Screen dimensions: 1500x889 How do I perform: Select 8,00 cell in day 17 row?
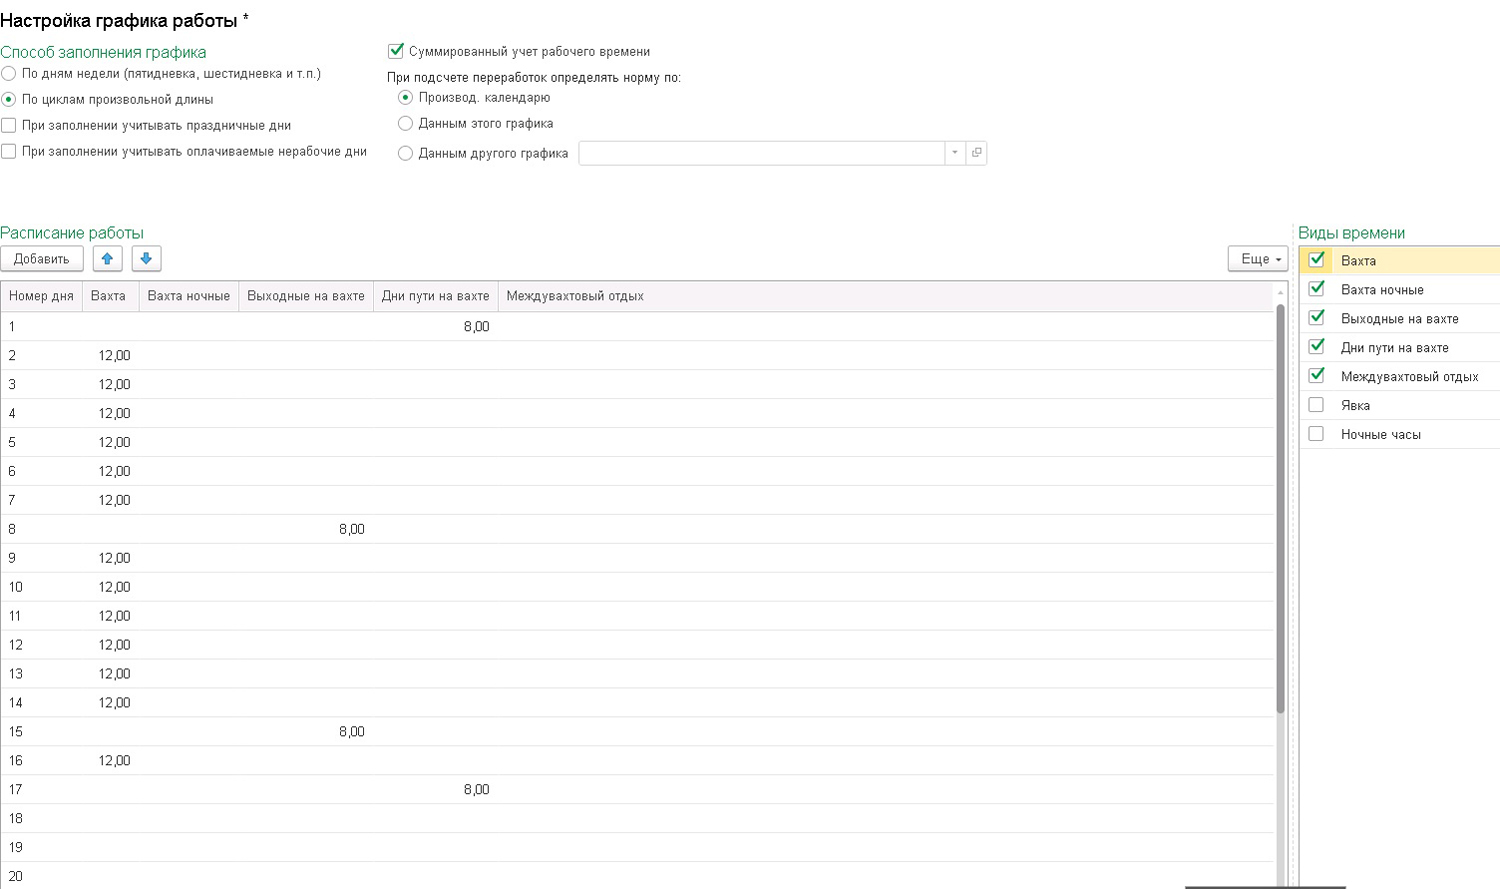click(436, 791)
